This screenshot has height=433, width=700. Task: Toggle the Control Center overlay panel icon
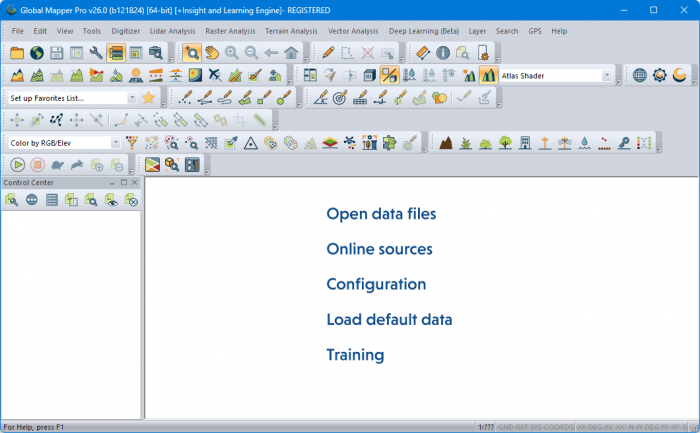tap(116, 53)
